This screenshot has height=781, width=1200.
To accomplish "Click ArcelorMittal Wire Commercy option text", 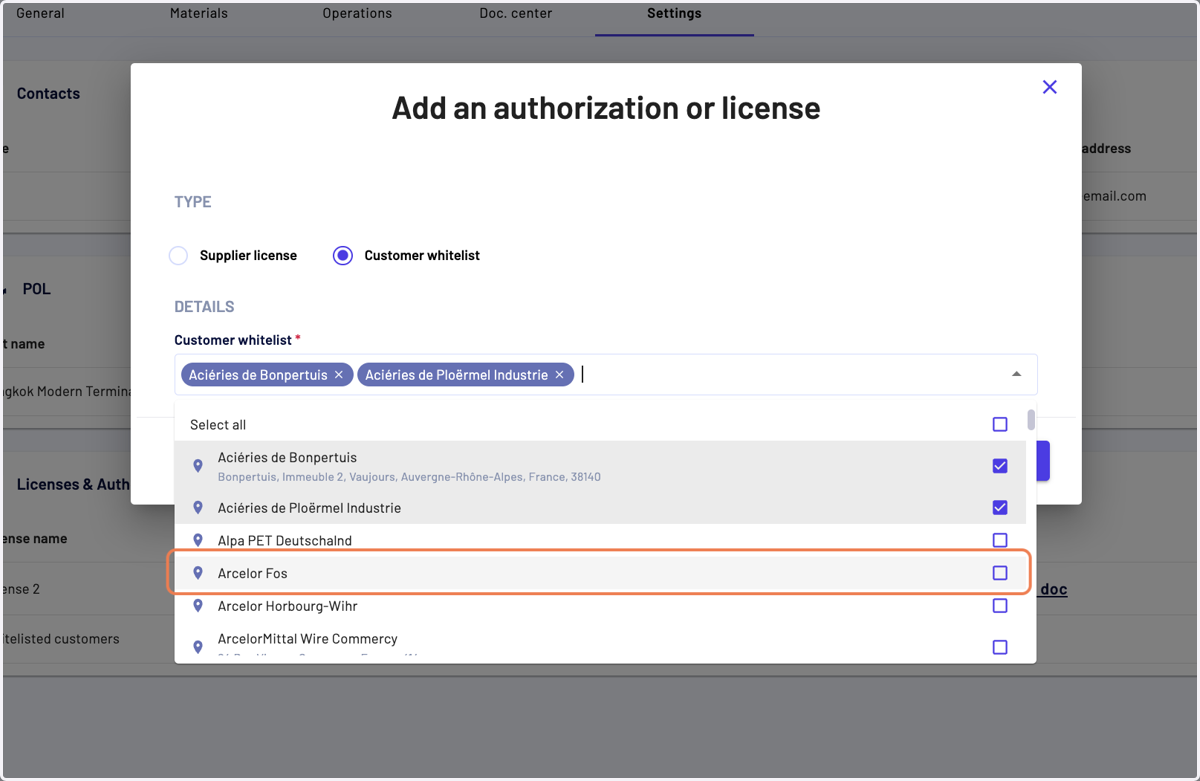I will (x=308, y=639).
